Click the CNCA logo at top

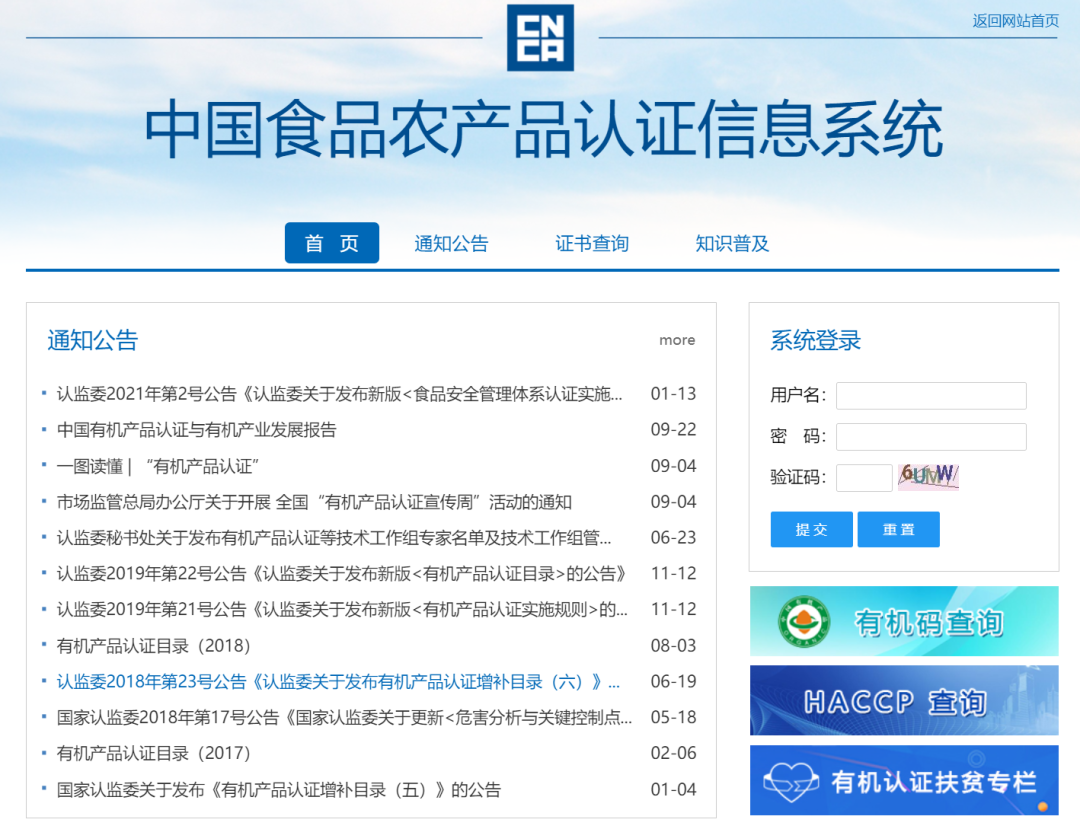click(540, 38)
